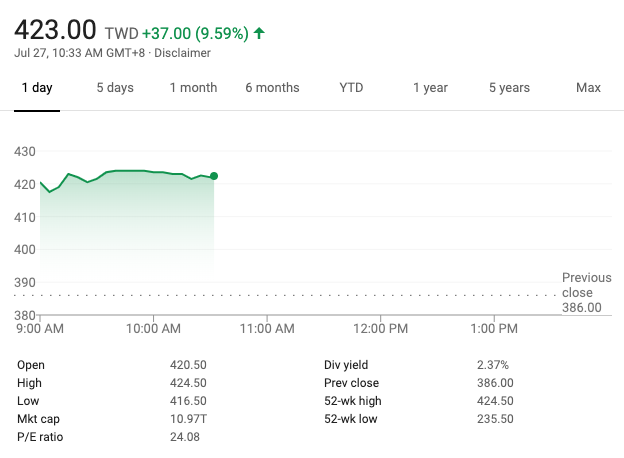Click the Previous close 386.00 label
The width and height of the screenshot is (624, 458).
click(586, 292)
